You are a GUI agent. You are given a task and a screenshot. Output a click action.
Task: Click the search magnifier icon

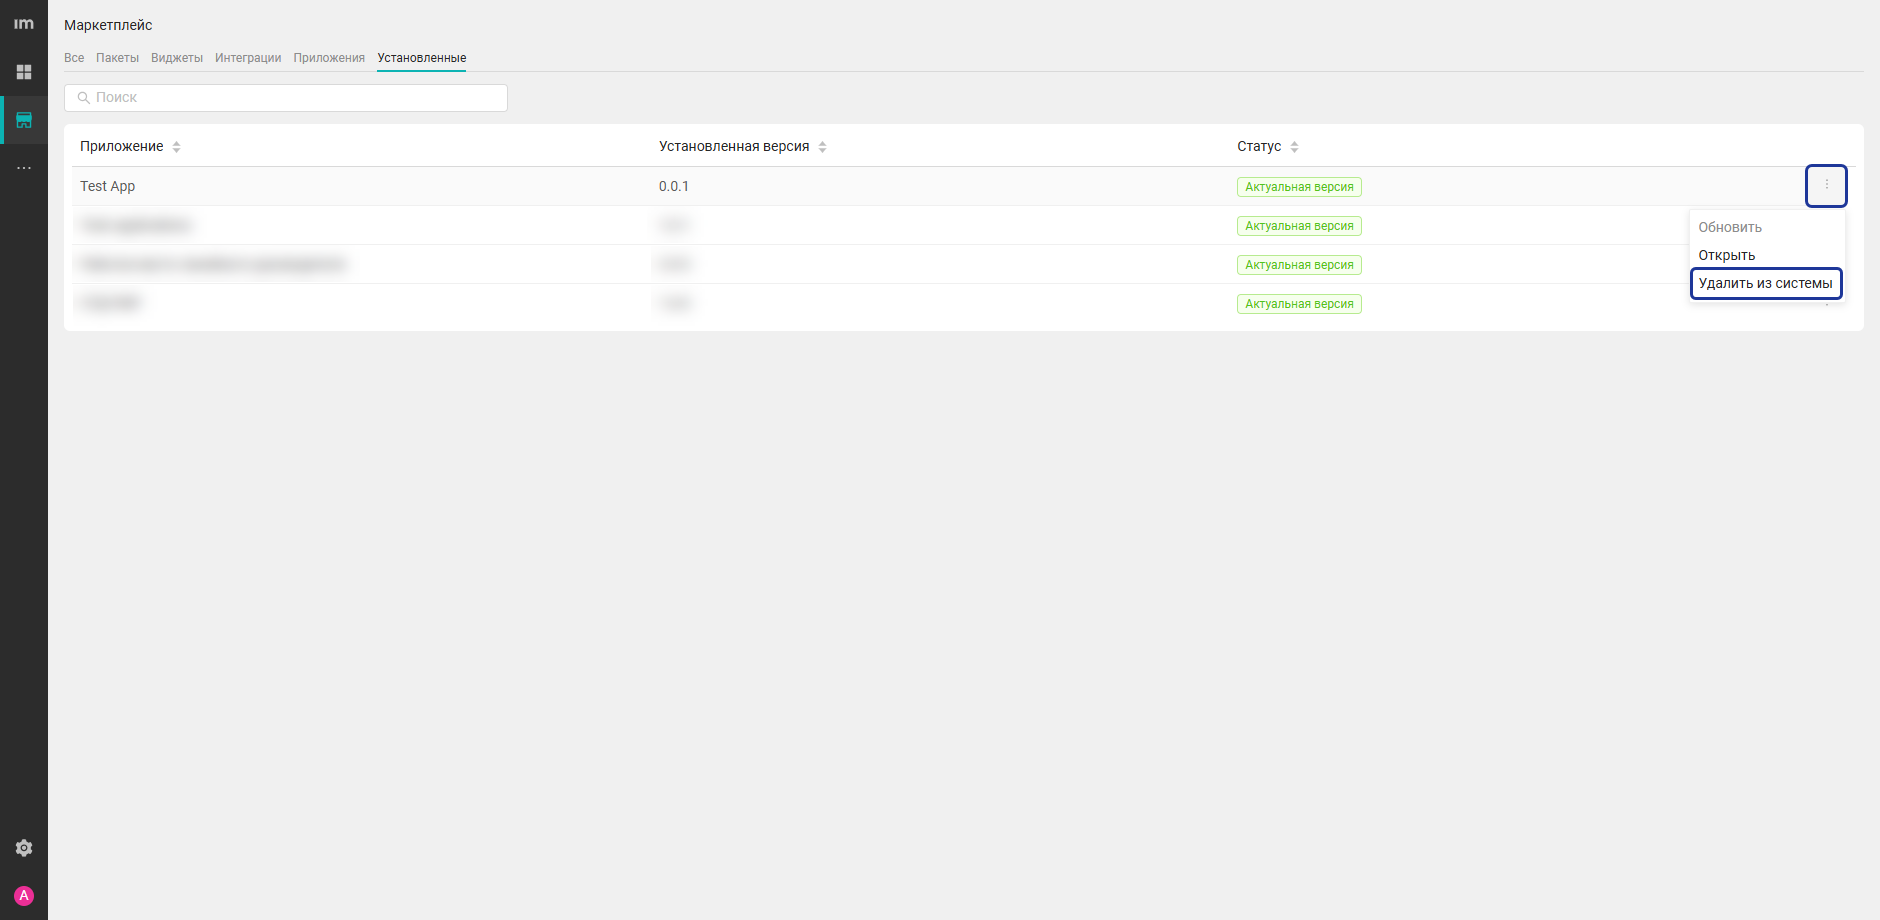coord(84,98)
